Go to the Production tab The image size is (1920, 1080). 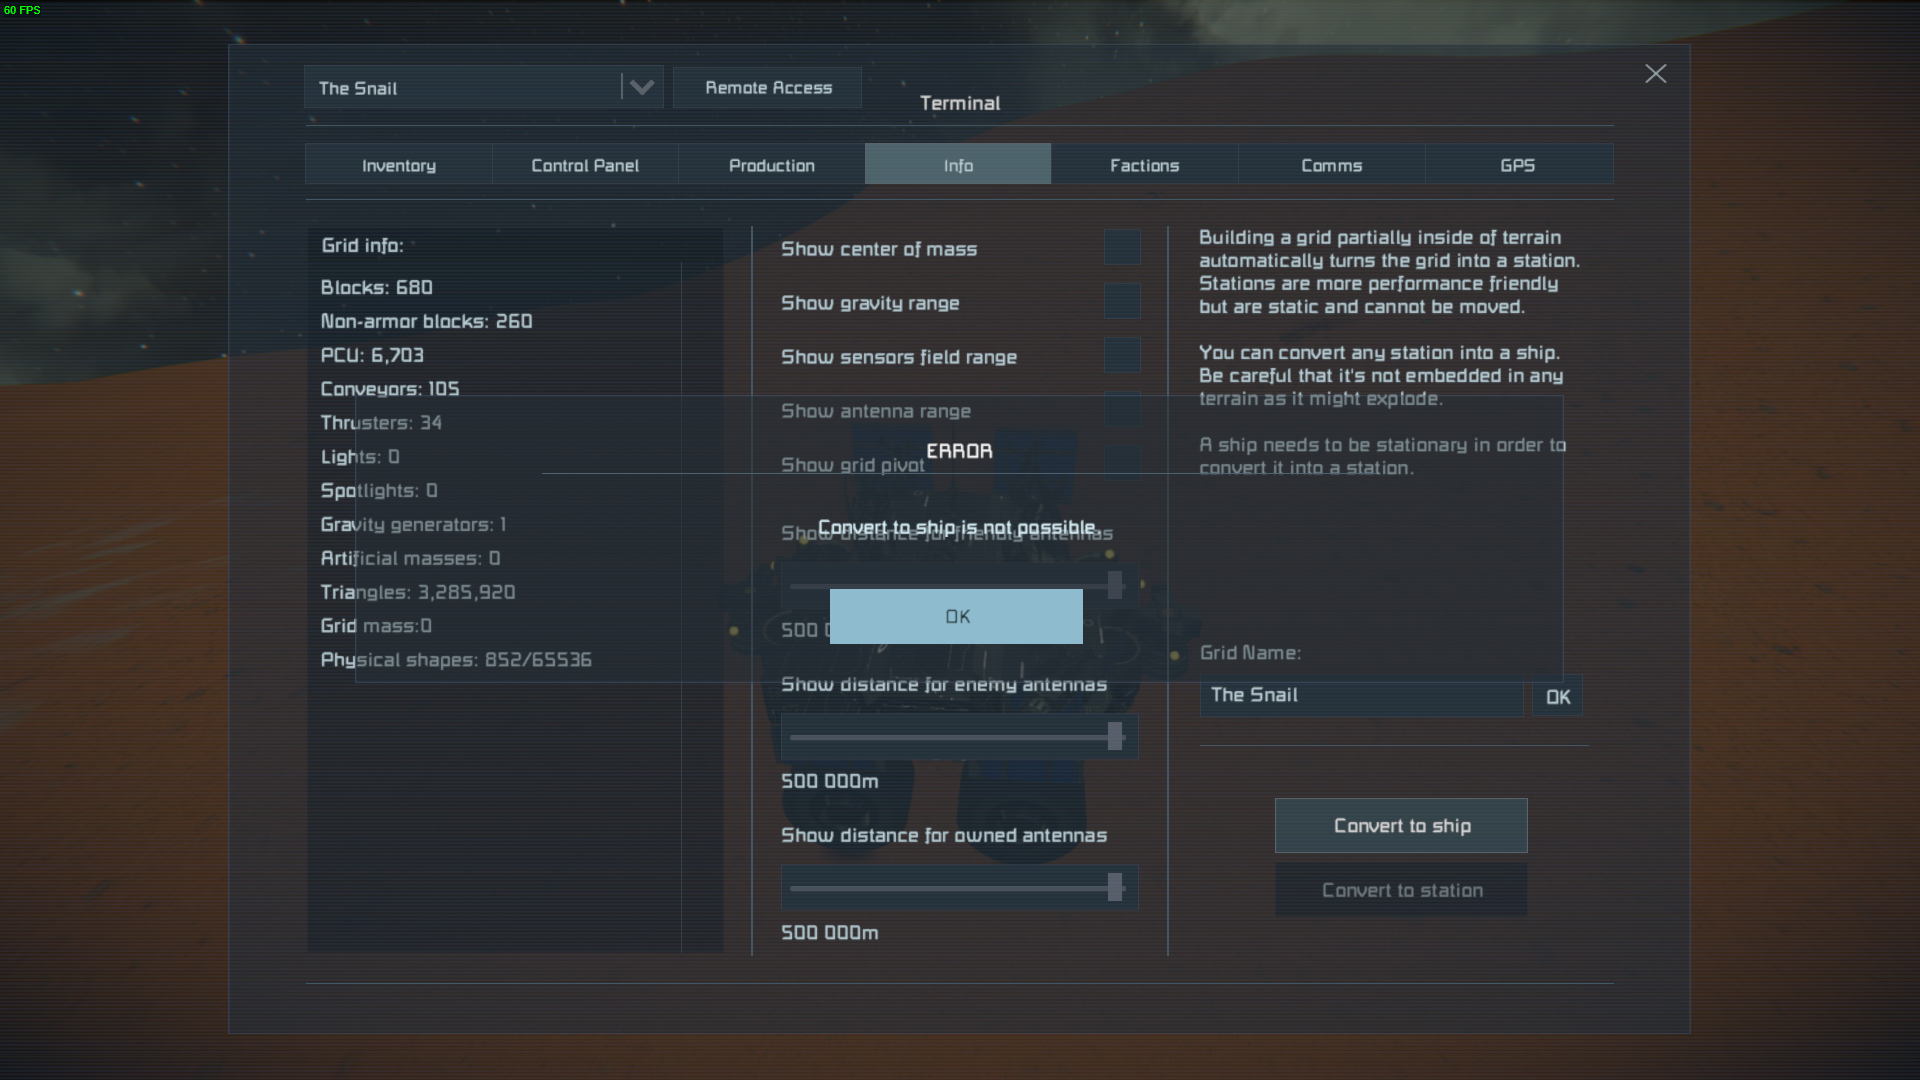coord(771,165)
